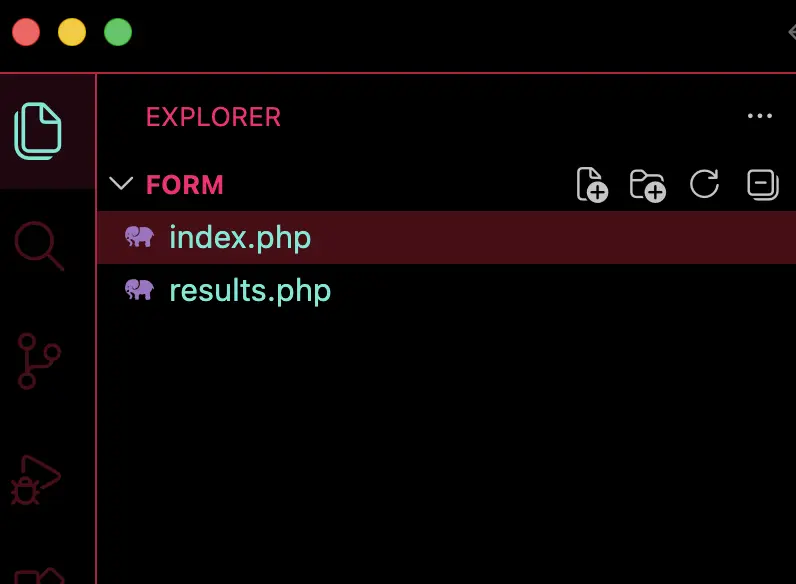Open Explorer's more actions ellipsis menu
796x584 pixels.
pos(760,116)
